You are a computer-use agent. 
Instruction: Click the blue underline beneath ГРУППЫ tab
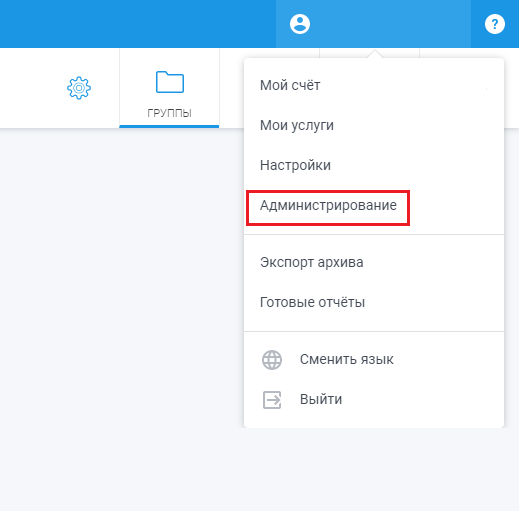pyautogui.click(x=169, y=126)
